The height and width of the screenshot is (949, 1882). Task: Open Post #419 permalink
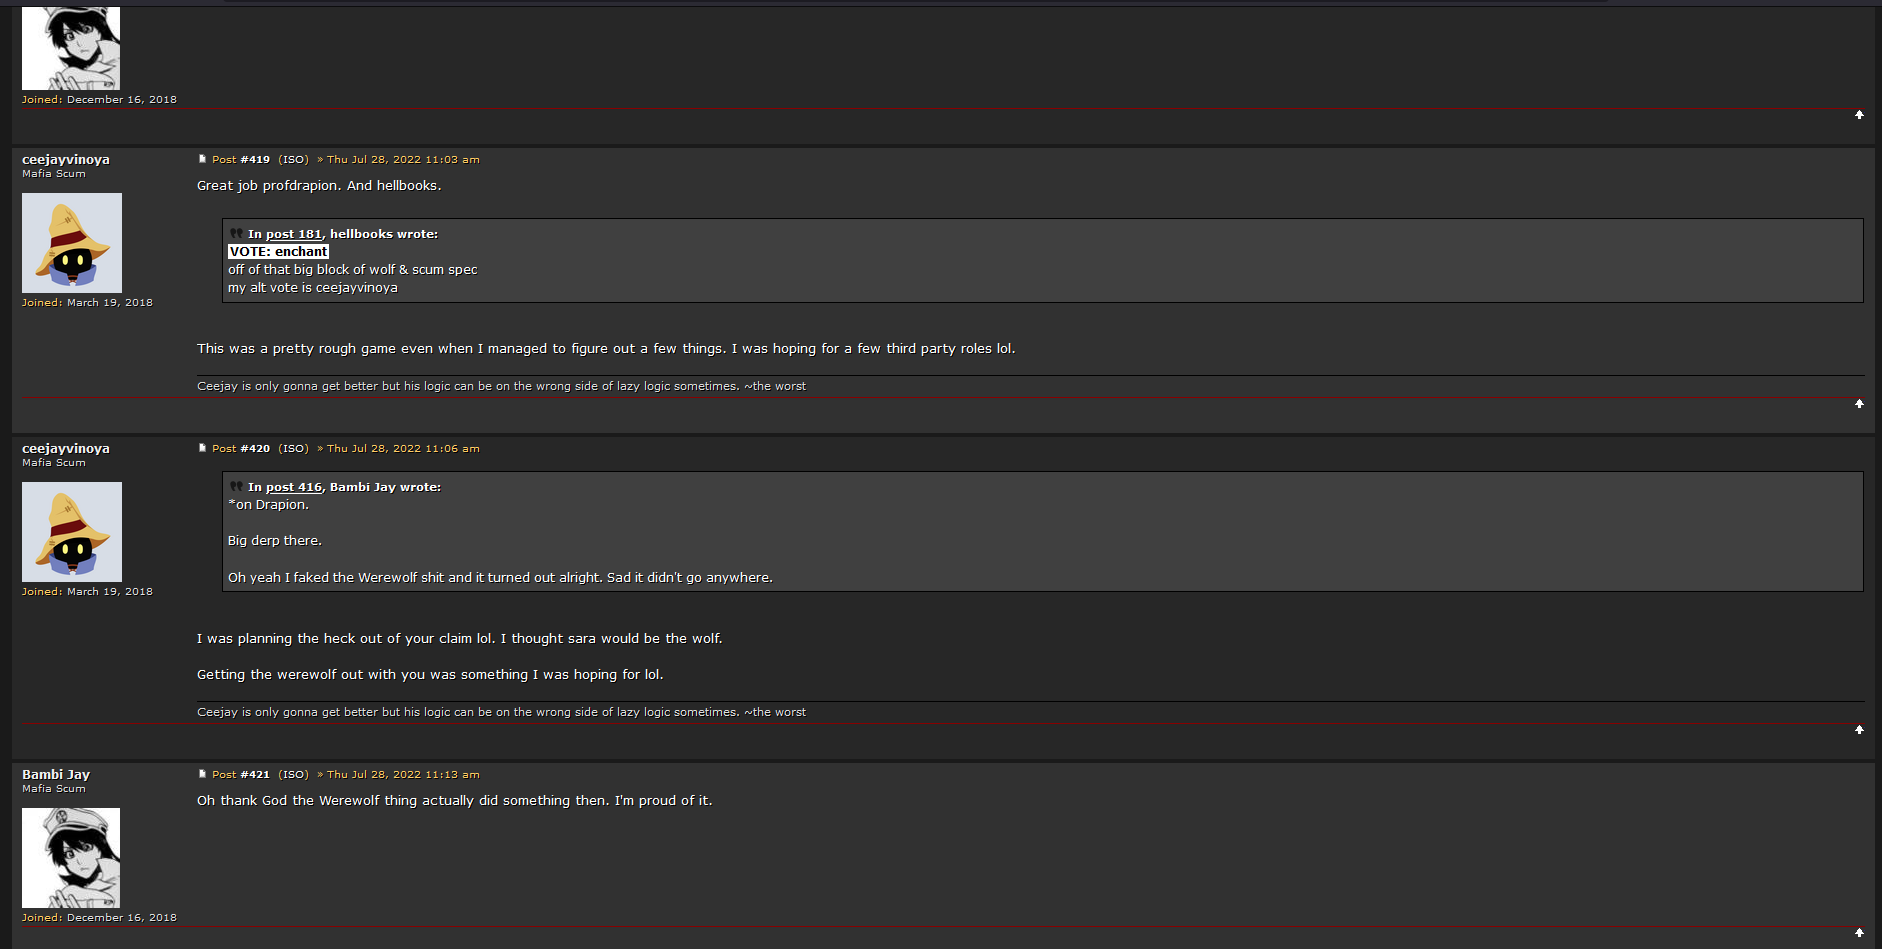241,159
